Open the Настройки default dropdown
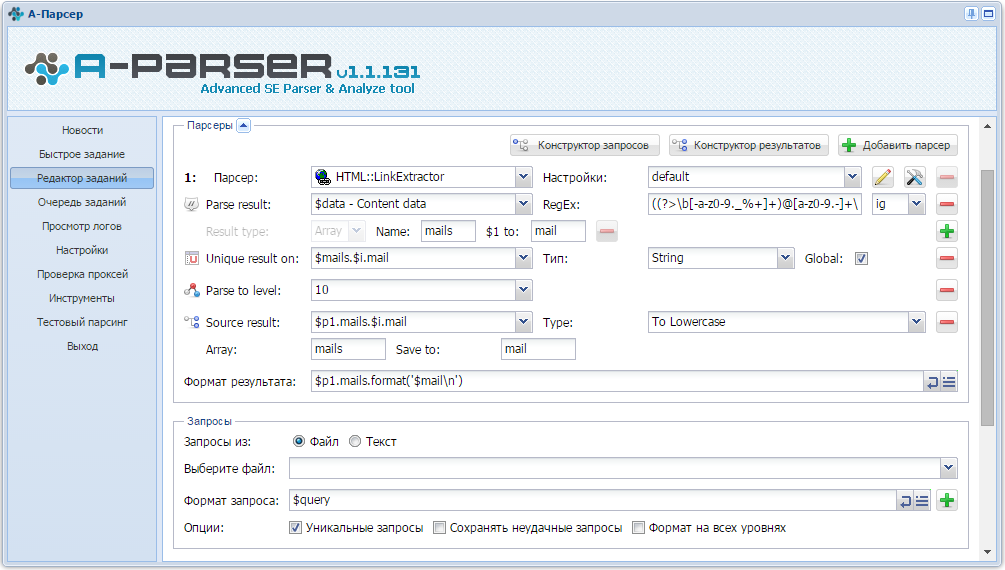1005x570 pixels. (x=852, y=177)
